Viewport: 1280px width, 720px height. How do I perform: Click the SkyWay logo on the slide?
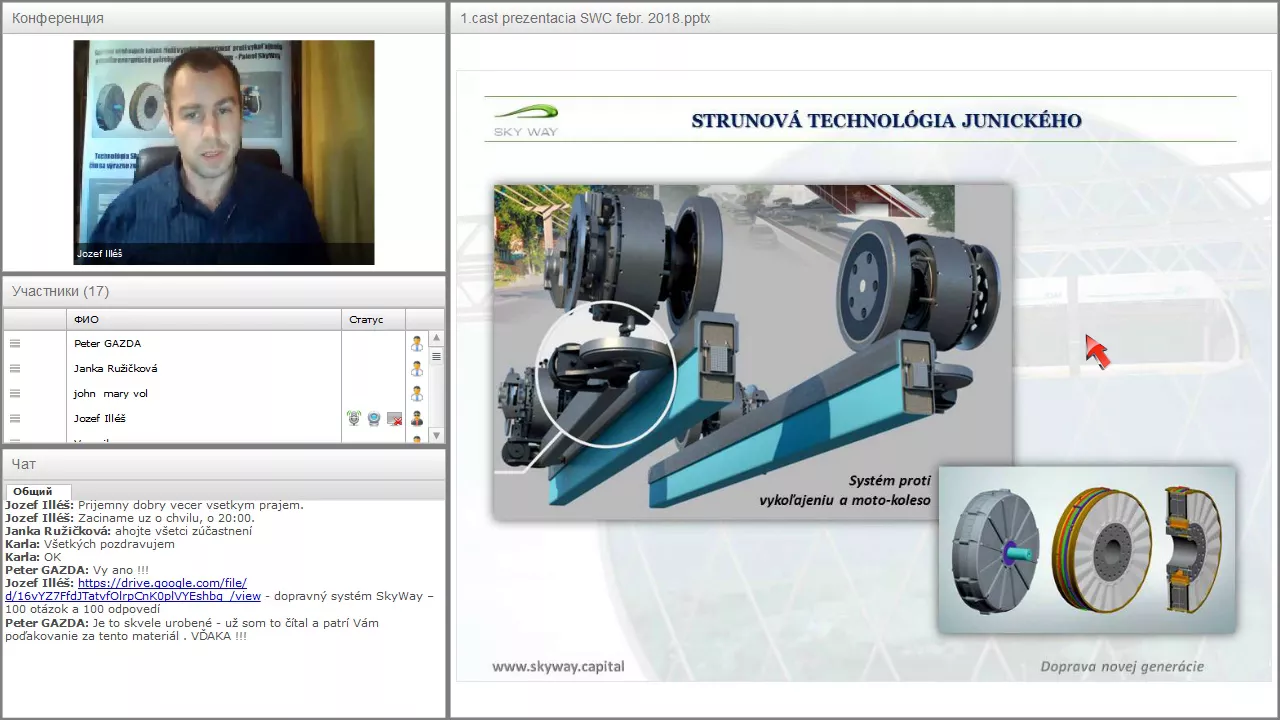[526, 120]
